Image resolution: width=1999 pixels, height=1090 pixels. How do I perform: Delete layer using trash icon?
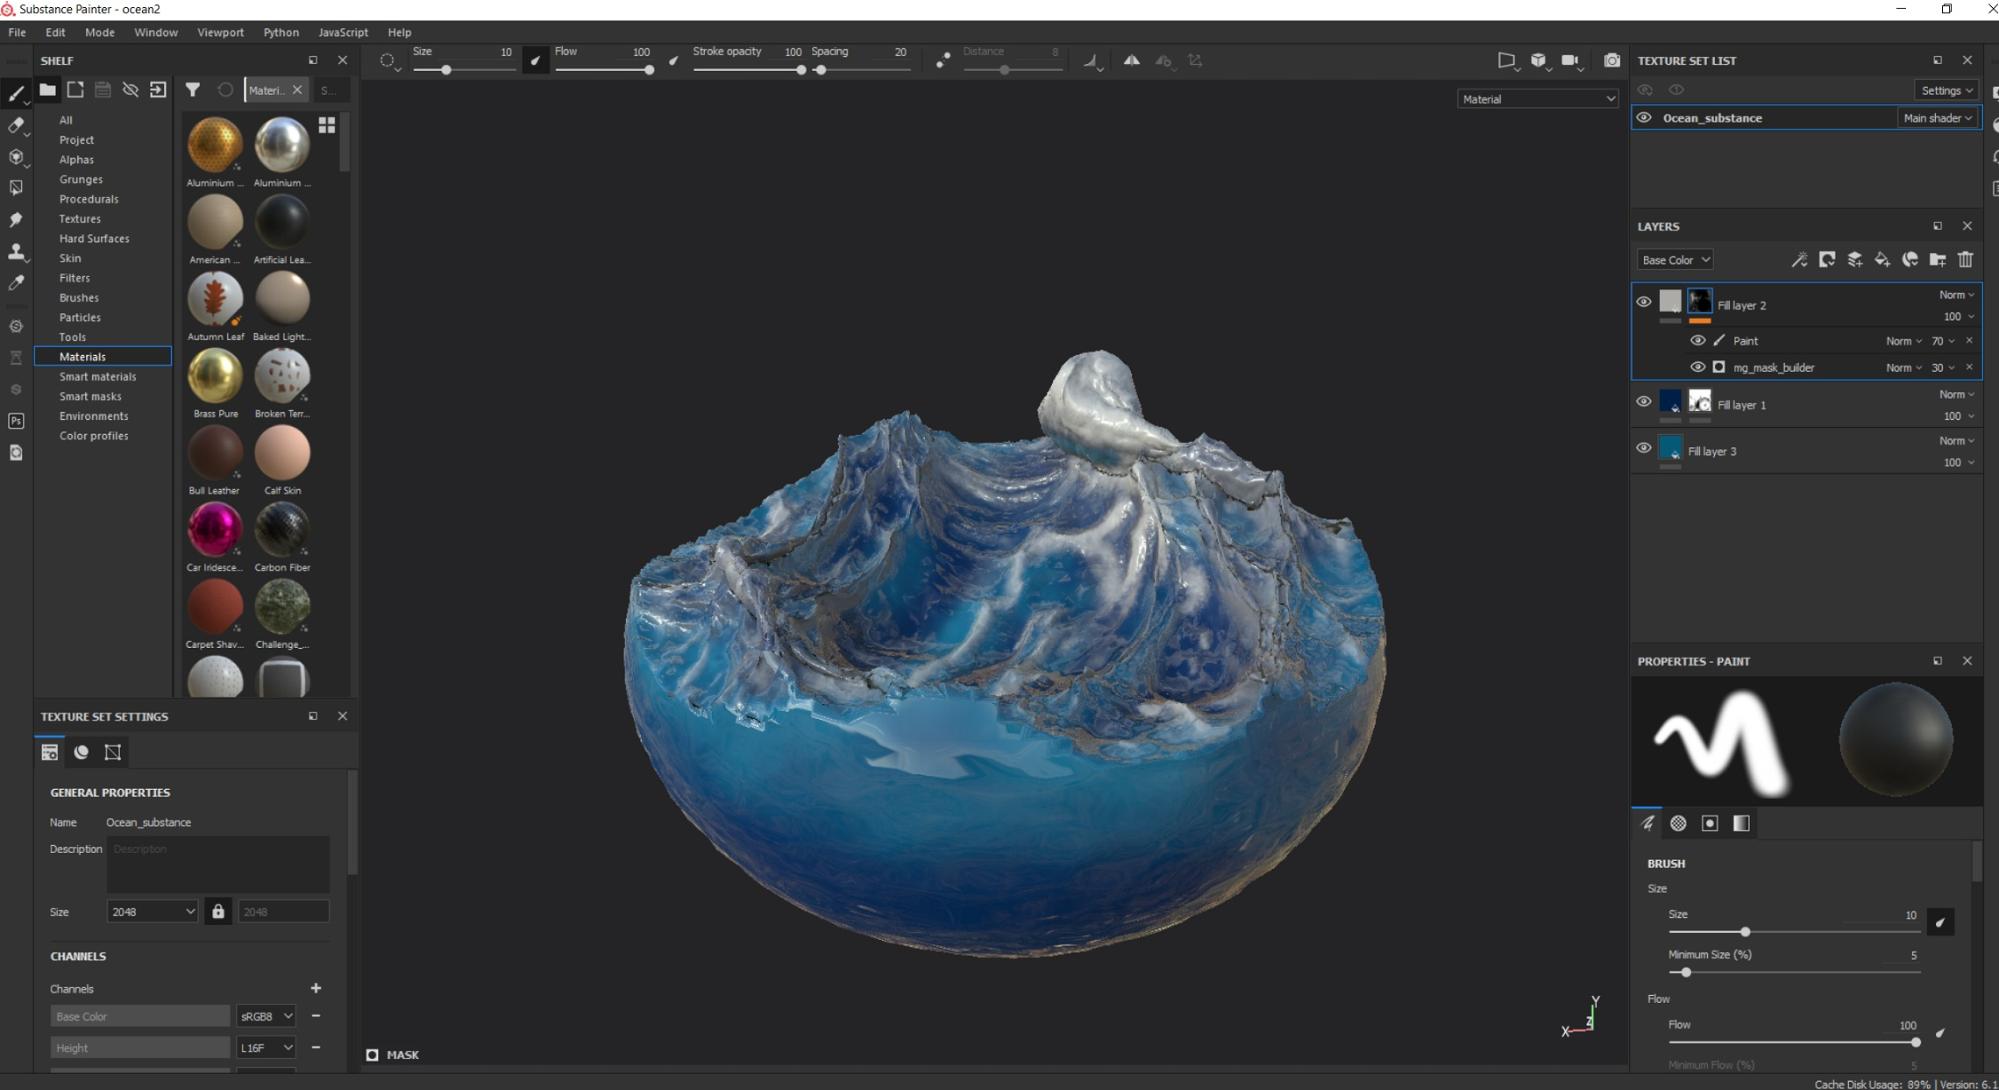point(1965,260)
